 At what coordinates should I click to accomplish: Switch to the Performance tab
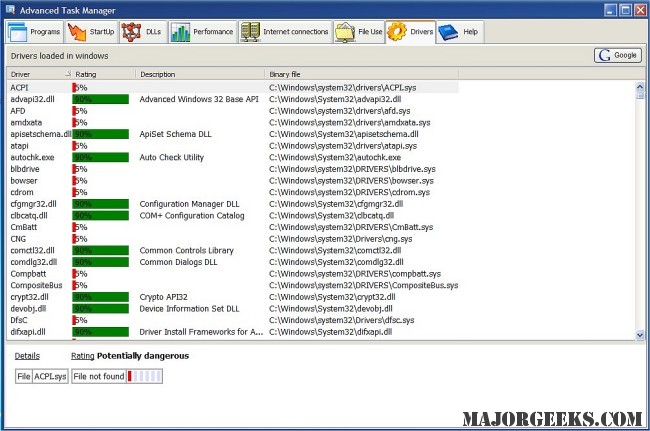pyautogui.click(x=203, y=32)
